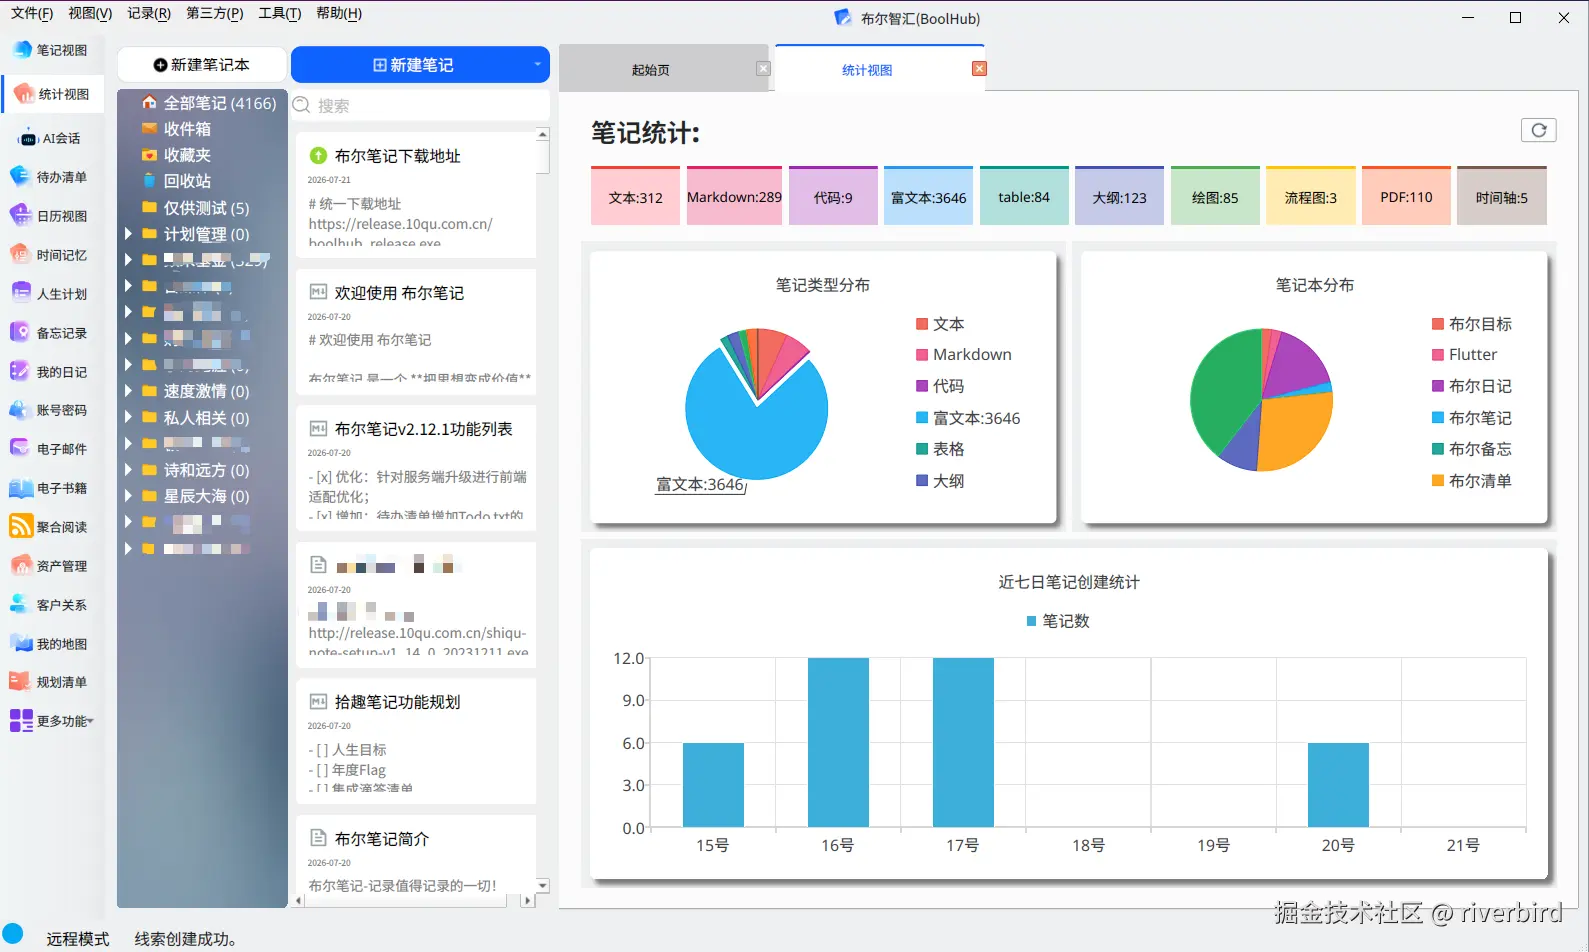Select the 统计视图 sidebar item
Viewport: 1589px width, 952px height.
point(52,94)
